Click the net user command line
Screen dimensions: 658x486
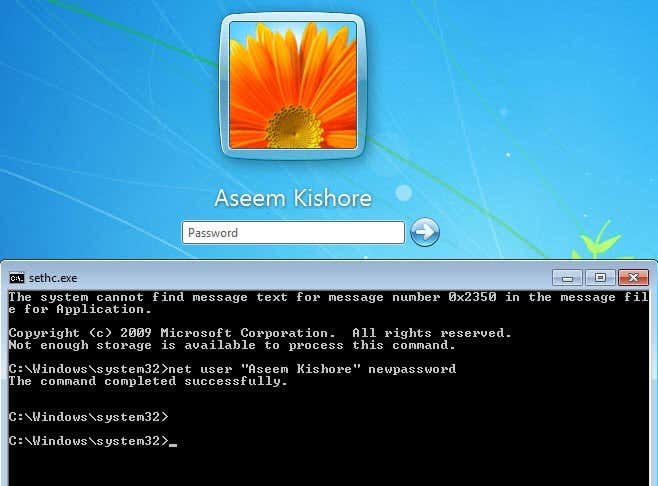point(232,369)
